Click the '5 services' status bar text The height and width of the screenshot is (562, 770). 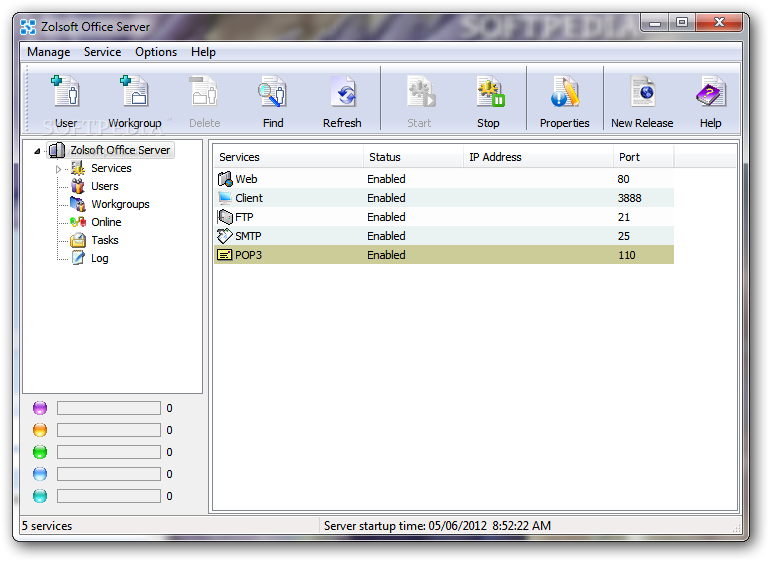[47, 526]
